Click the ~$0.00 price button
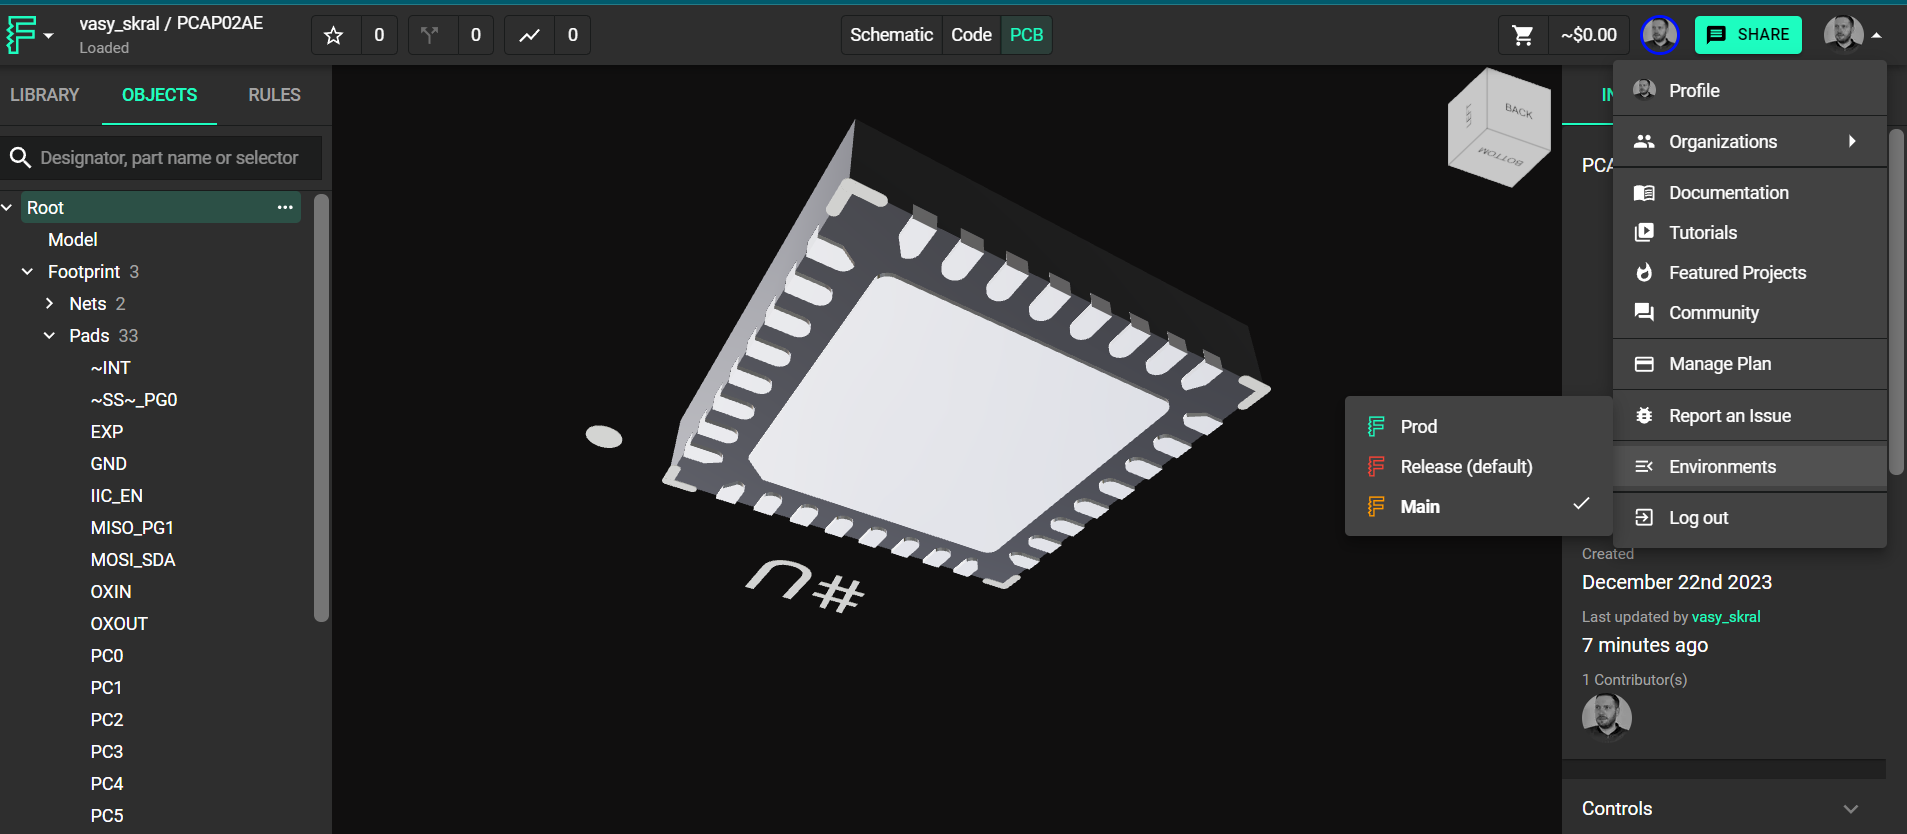This screenshot has width=1907, height=834. (x=1588, y=35)
